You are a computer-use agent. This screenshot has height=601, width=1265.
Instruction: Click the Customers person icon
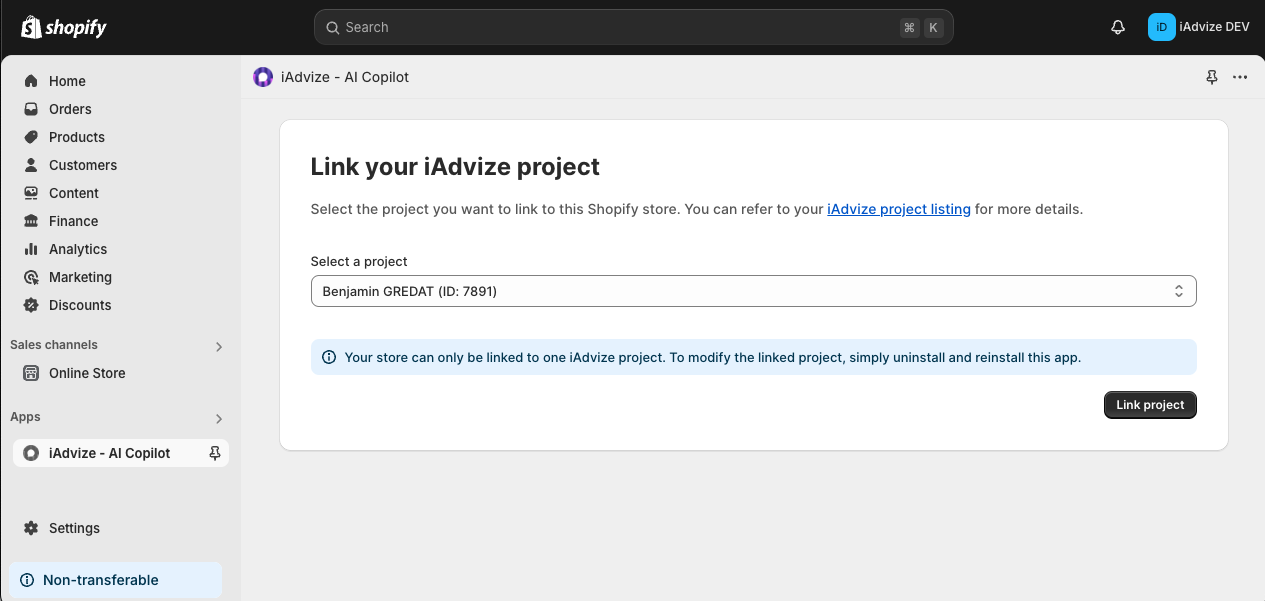31,165
